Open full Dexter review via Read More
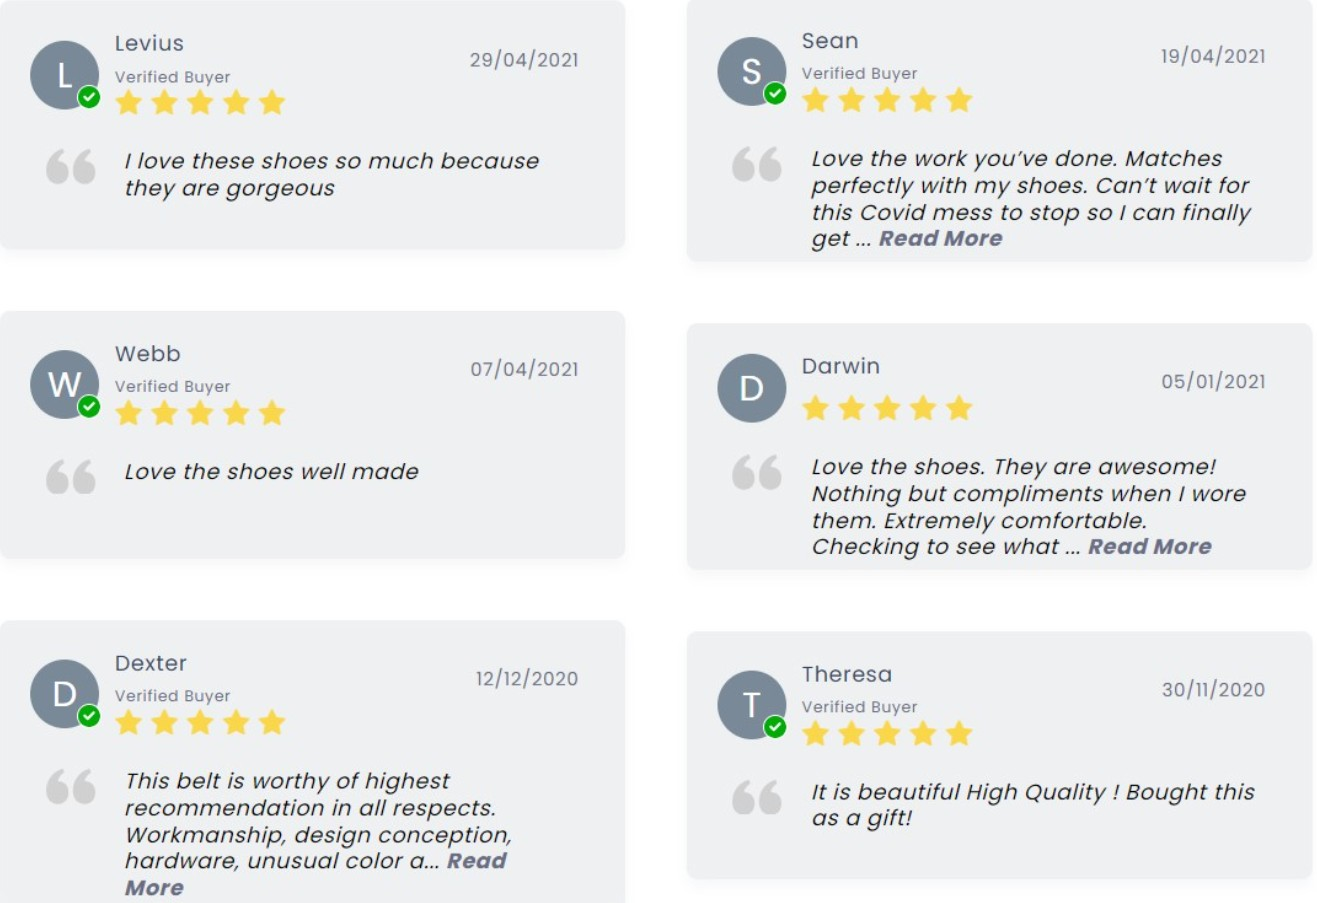This screenshot has height=903, width=1317. (x=476, y=862)
